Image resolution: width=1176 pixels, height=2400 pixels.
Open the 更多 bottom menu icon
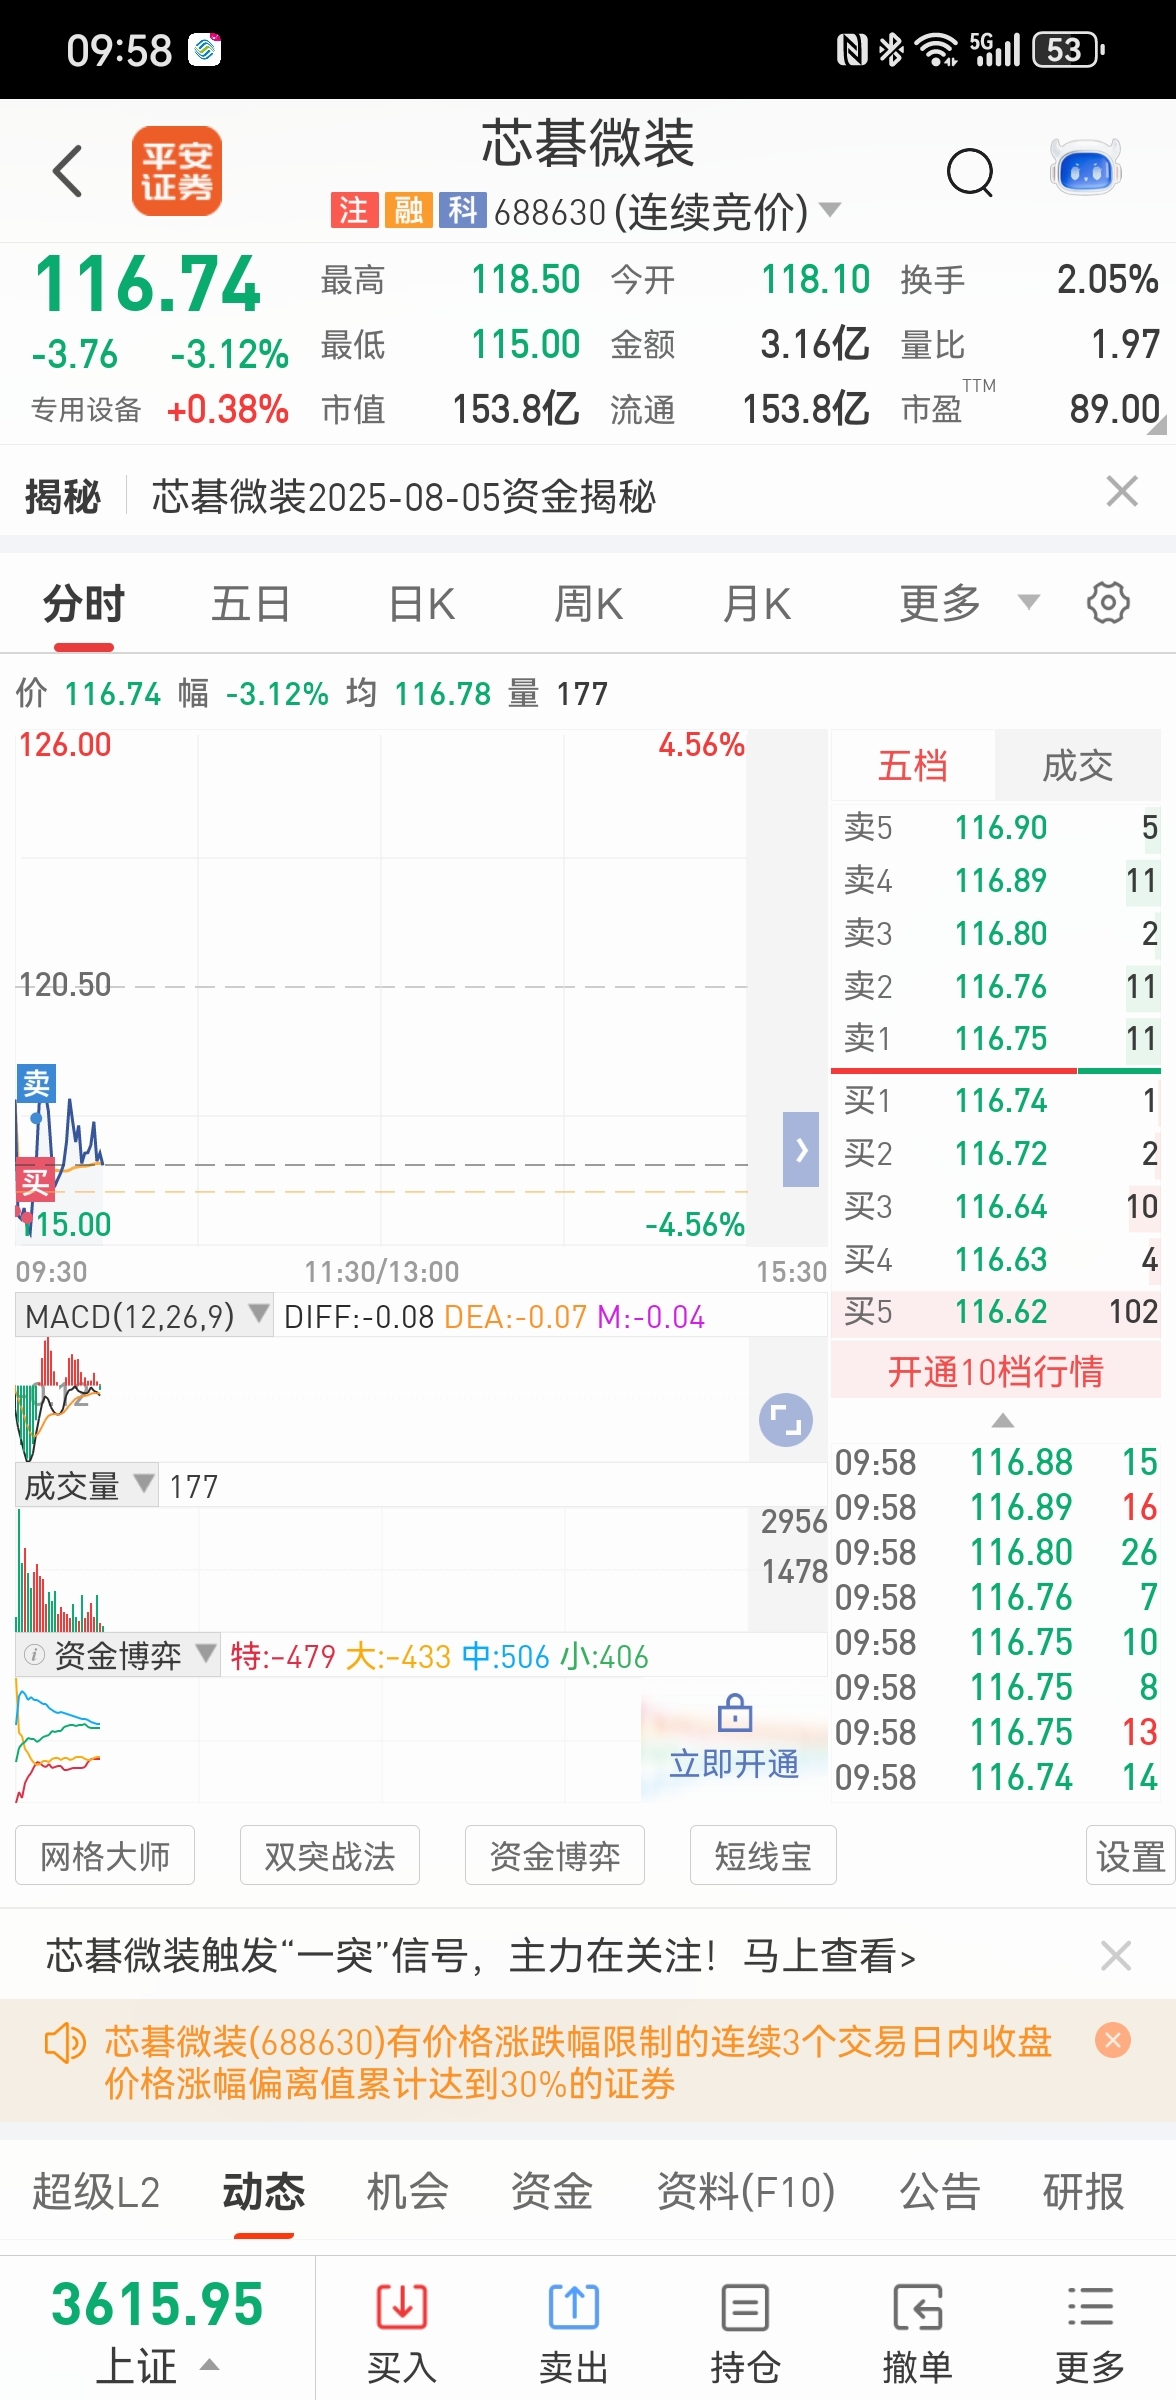click(x=1090, y=2308)
